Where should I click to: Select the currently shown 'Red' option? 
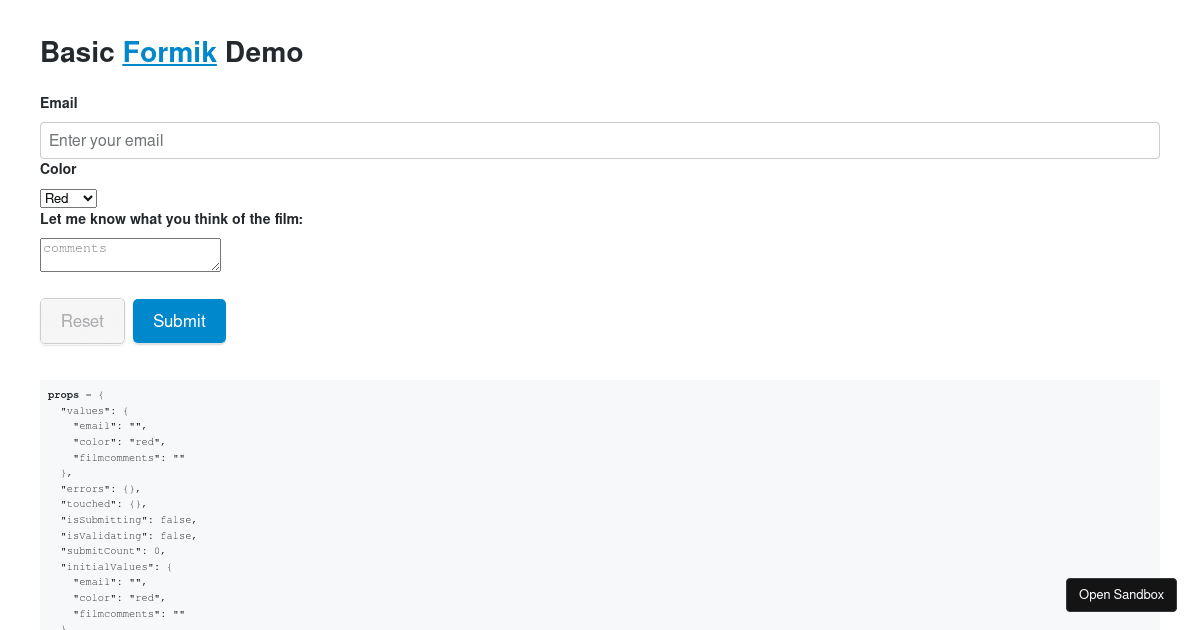[x=58, y=198]
